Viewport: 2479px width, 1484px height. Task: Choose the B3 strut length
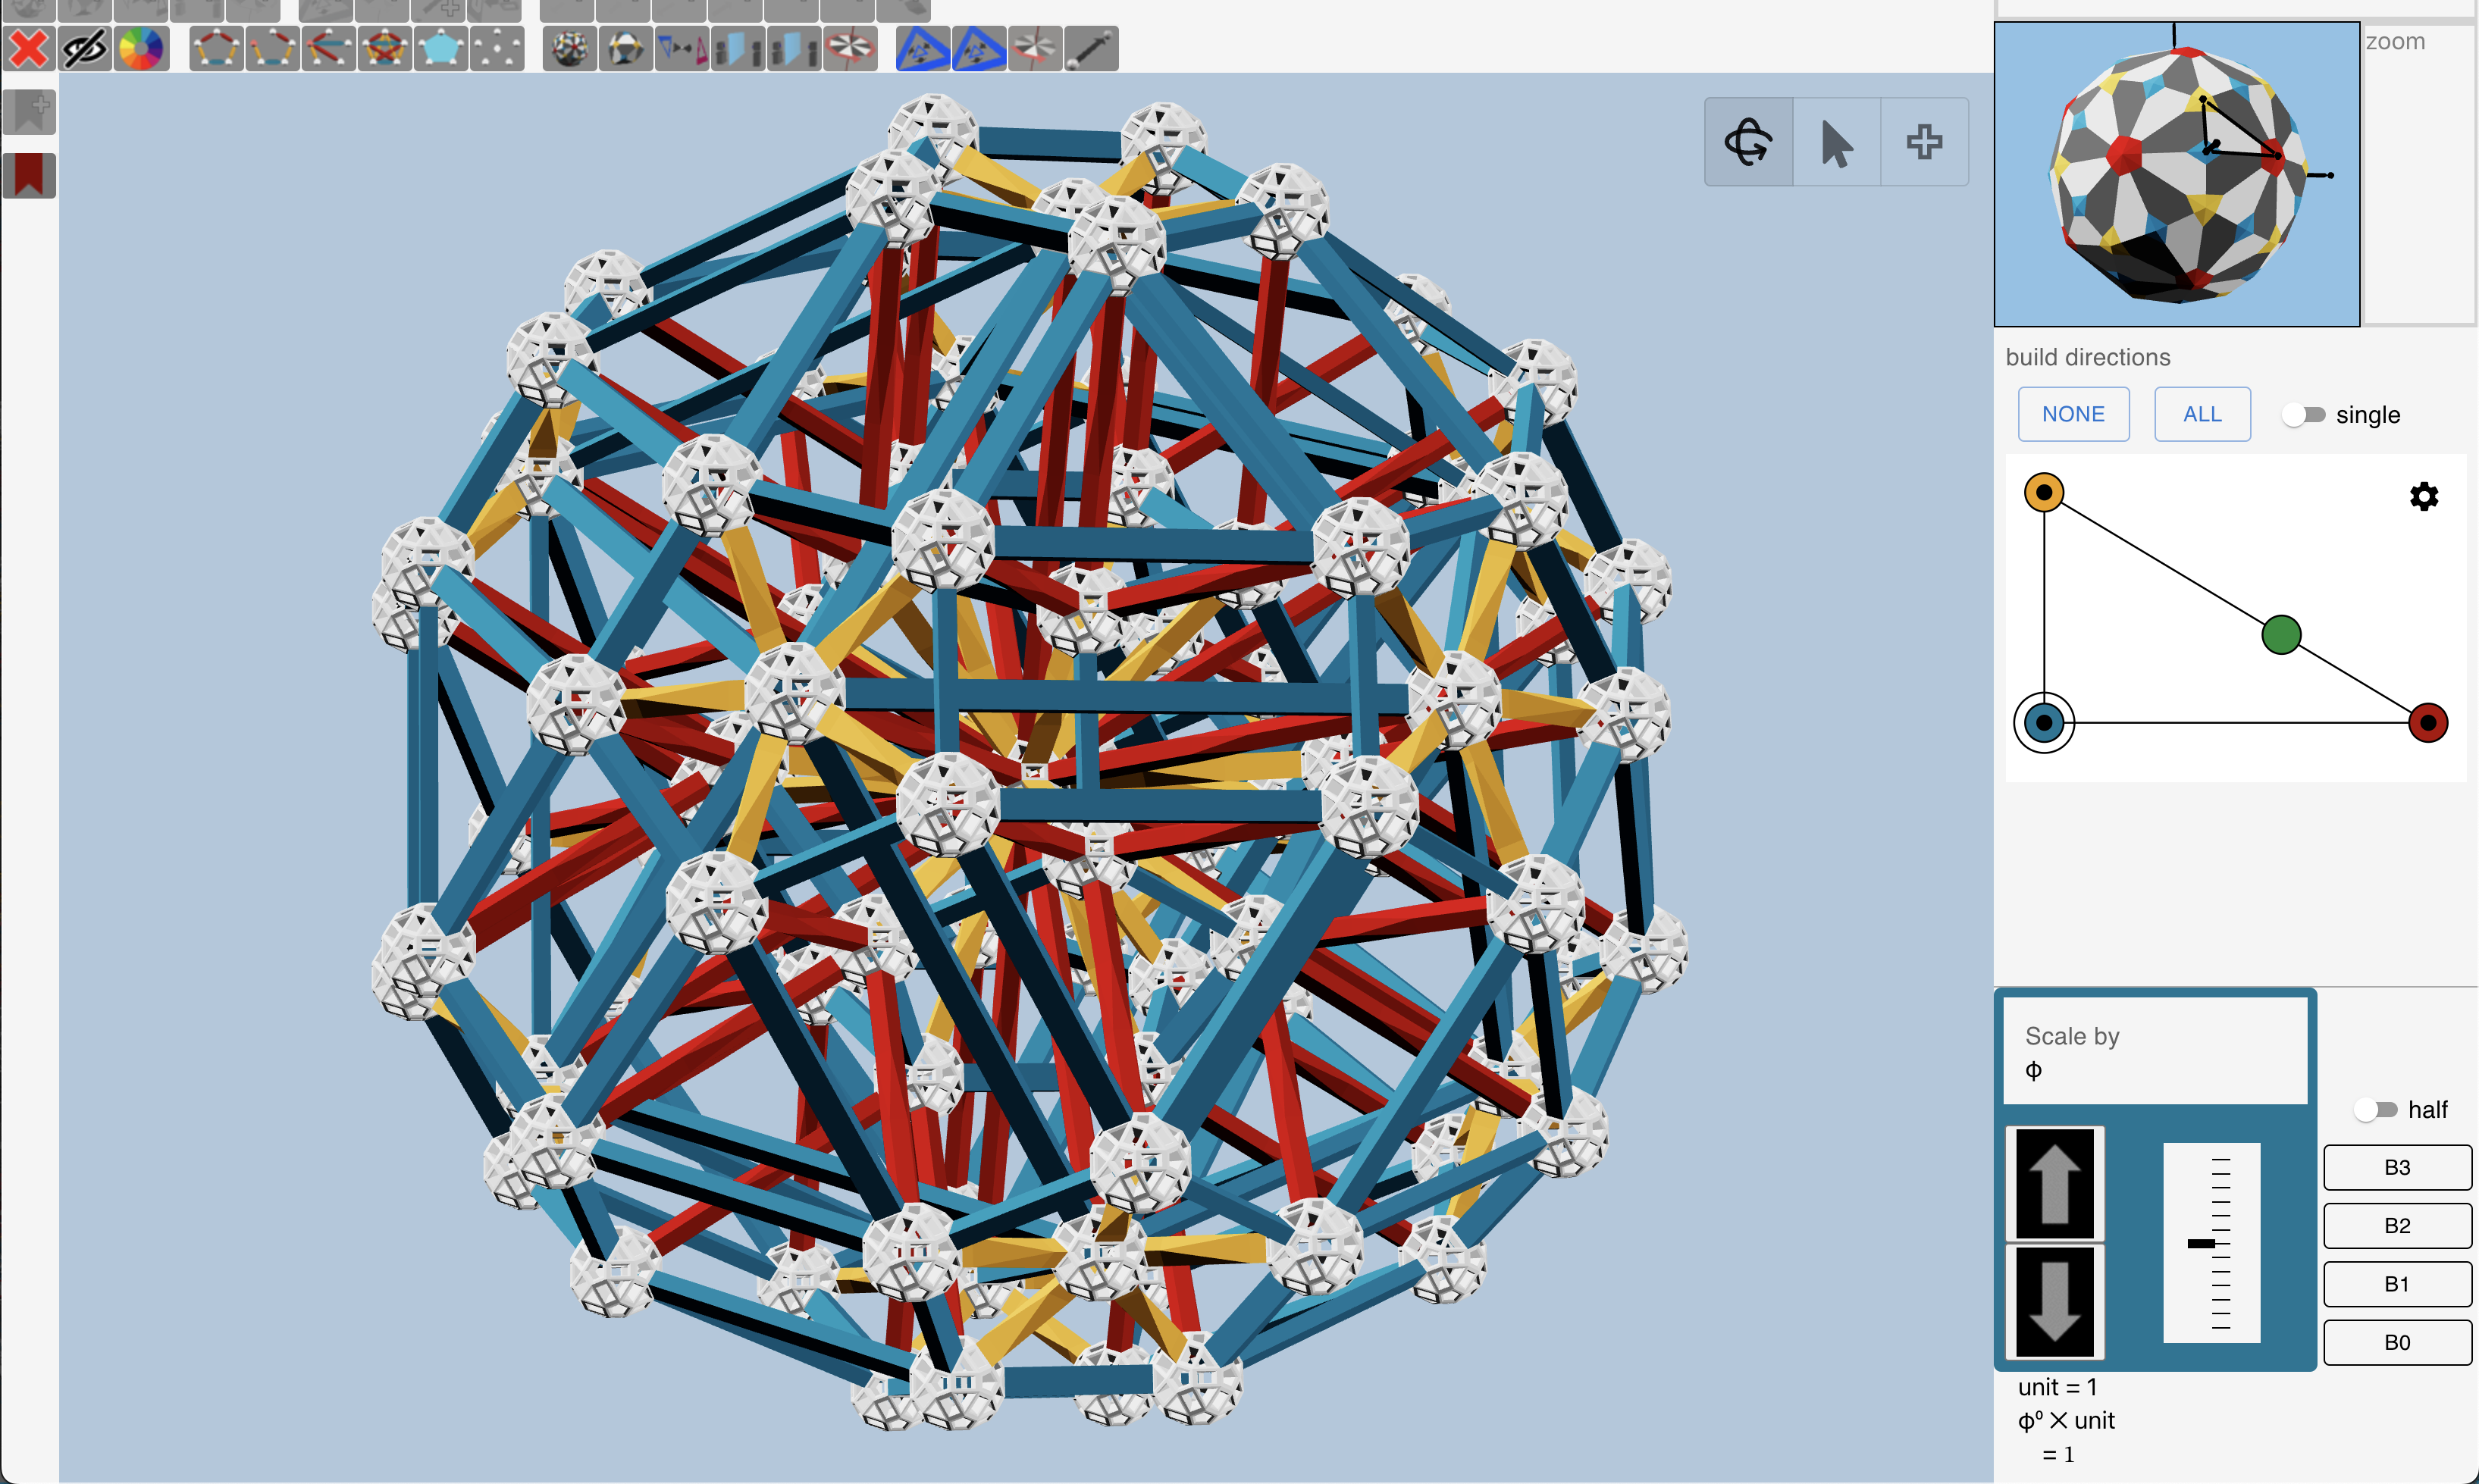pos(2397,1167)
